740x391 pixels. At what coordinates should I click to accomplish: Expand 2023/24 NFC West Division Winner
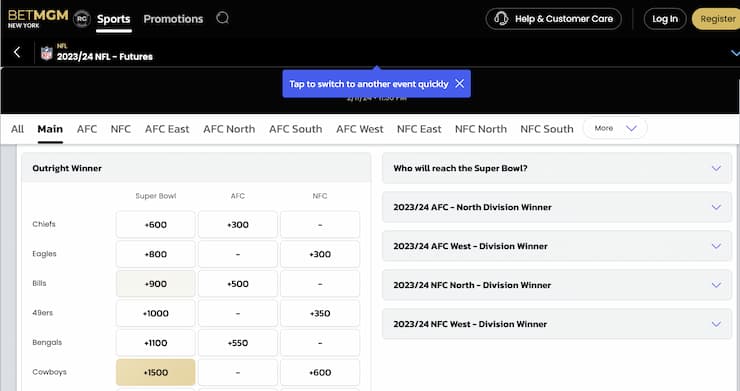pos(557,324)
